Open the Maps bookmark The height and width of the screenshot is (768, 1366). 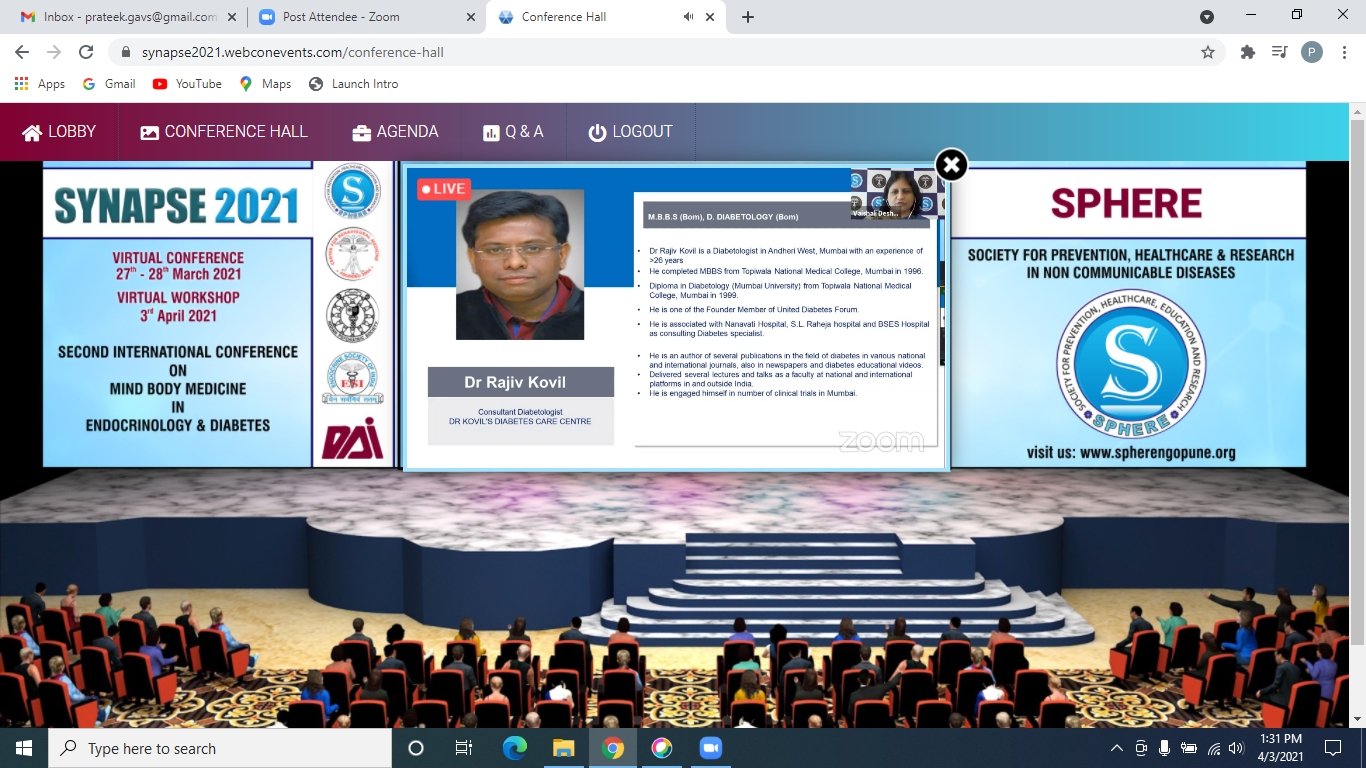tap(265, 84)
